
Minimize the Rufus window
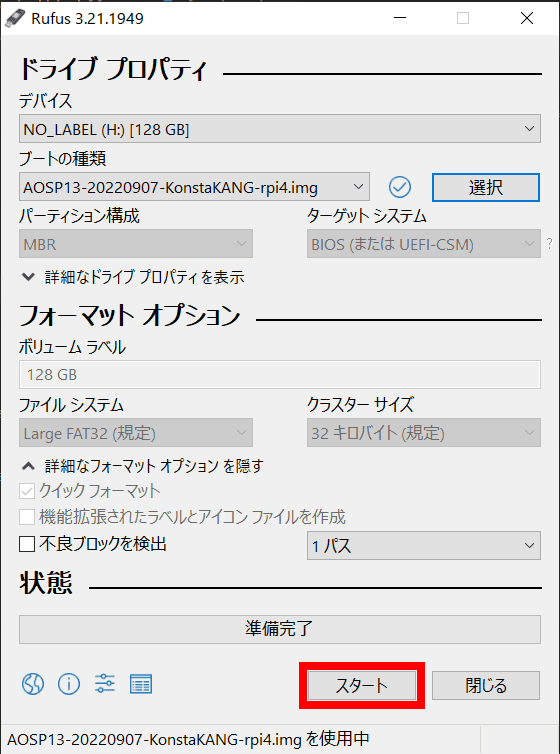399,18
